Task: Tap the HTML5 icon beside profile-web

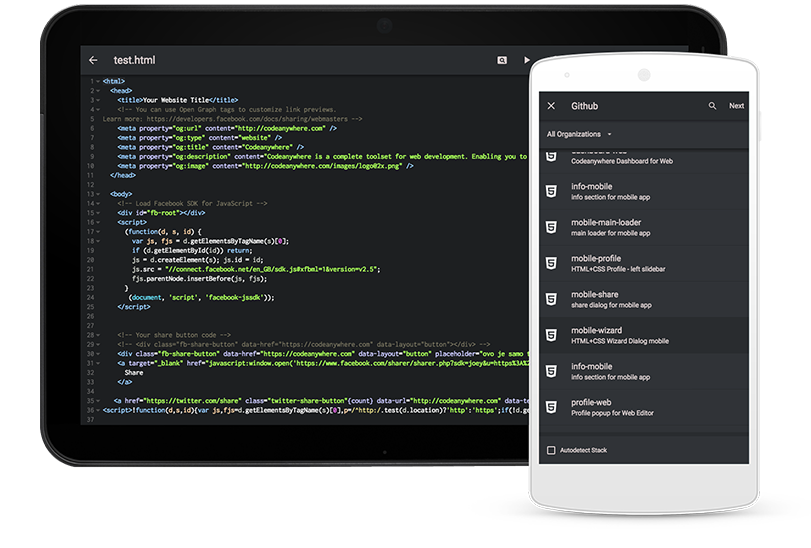Action: (551, 407)
